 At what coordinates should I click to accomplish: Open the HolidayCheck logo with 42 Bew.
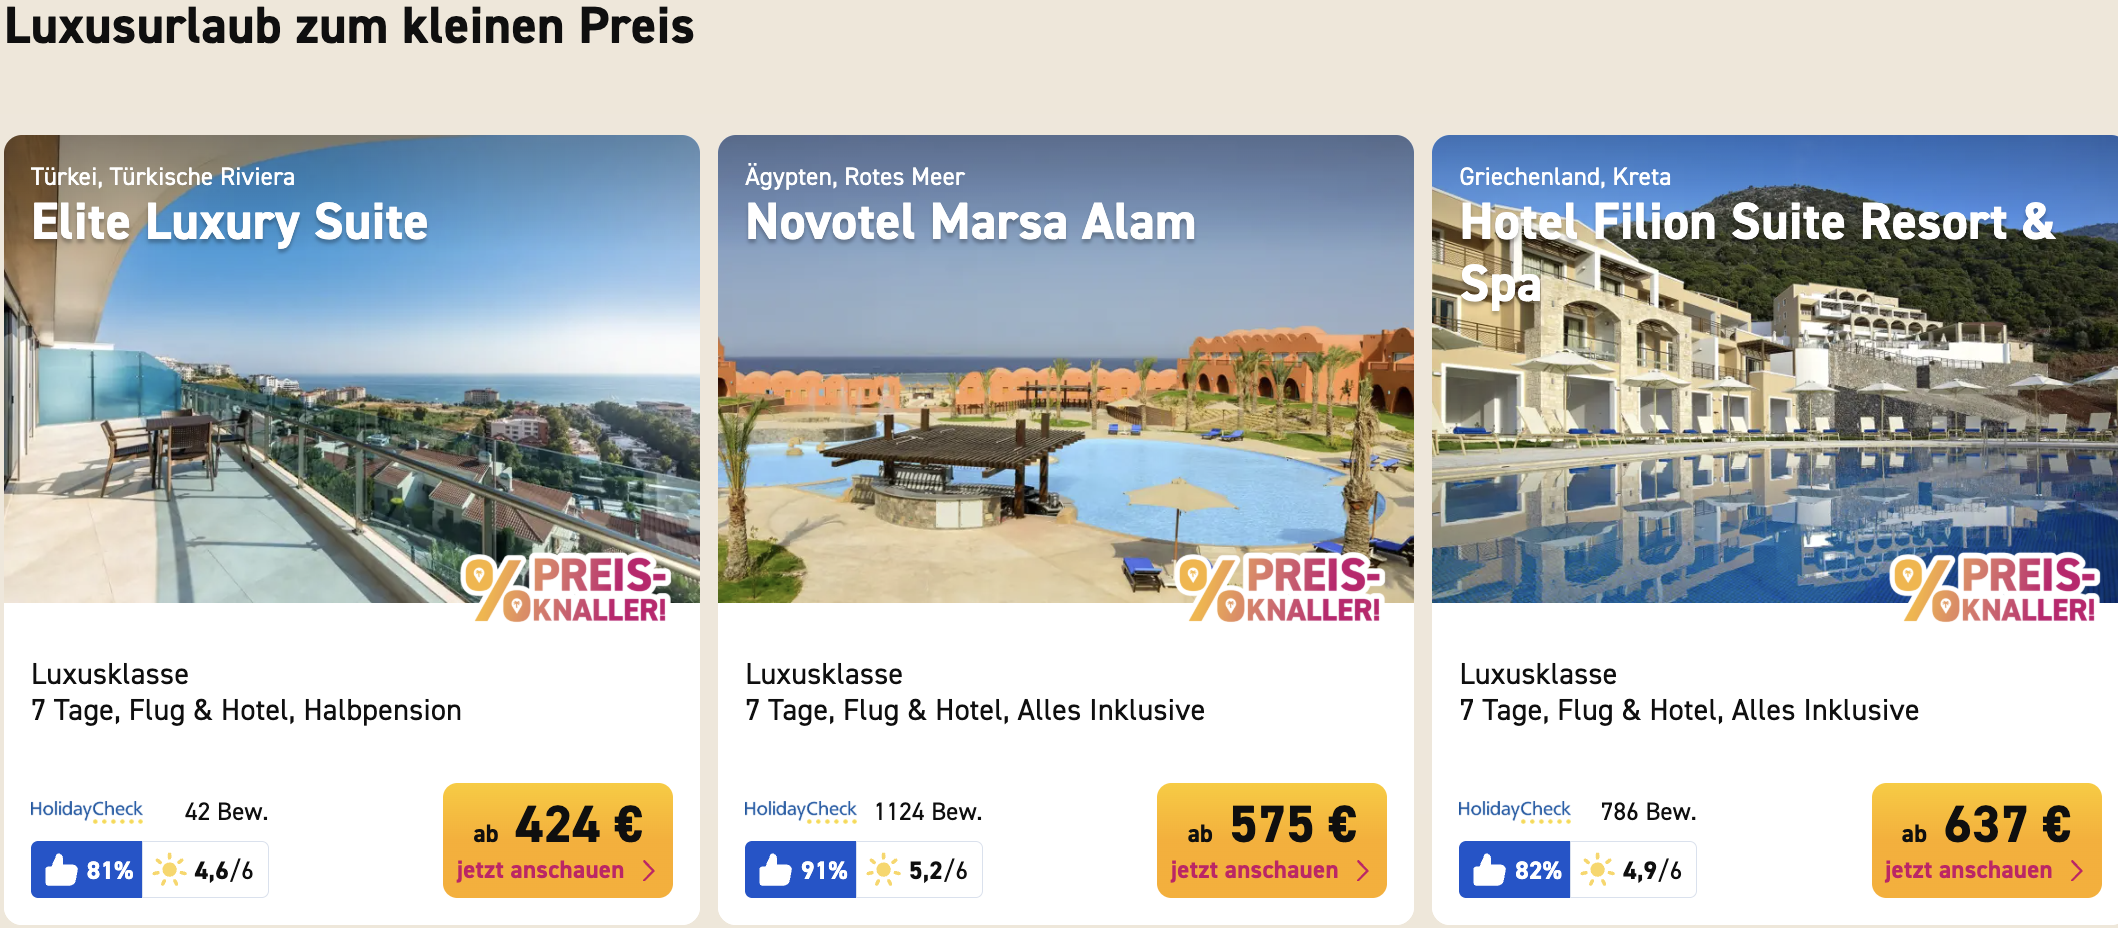click(86, 810)
